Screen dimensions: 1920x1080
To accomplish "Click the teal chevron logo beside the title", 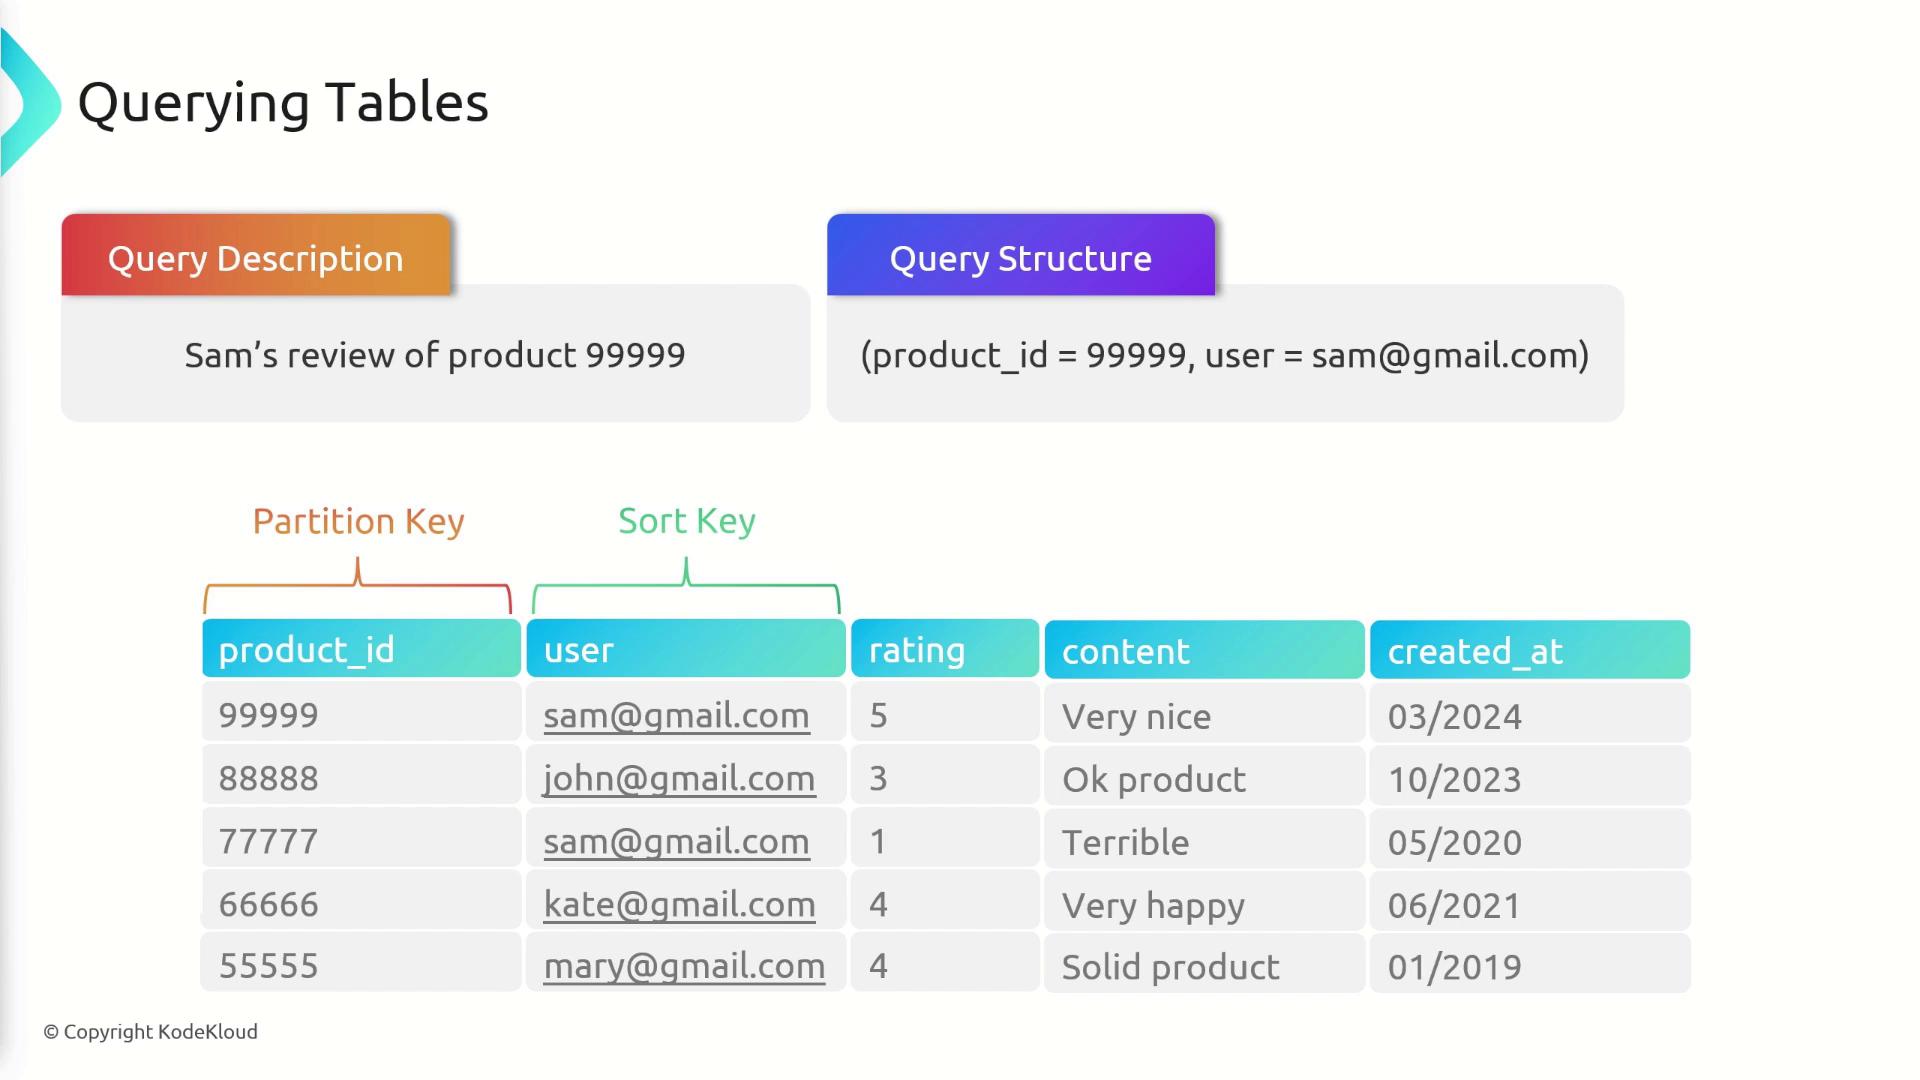I will [30, 103].
